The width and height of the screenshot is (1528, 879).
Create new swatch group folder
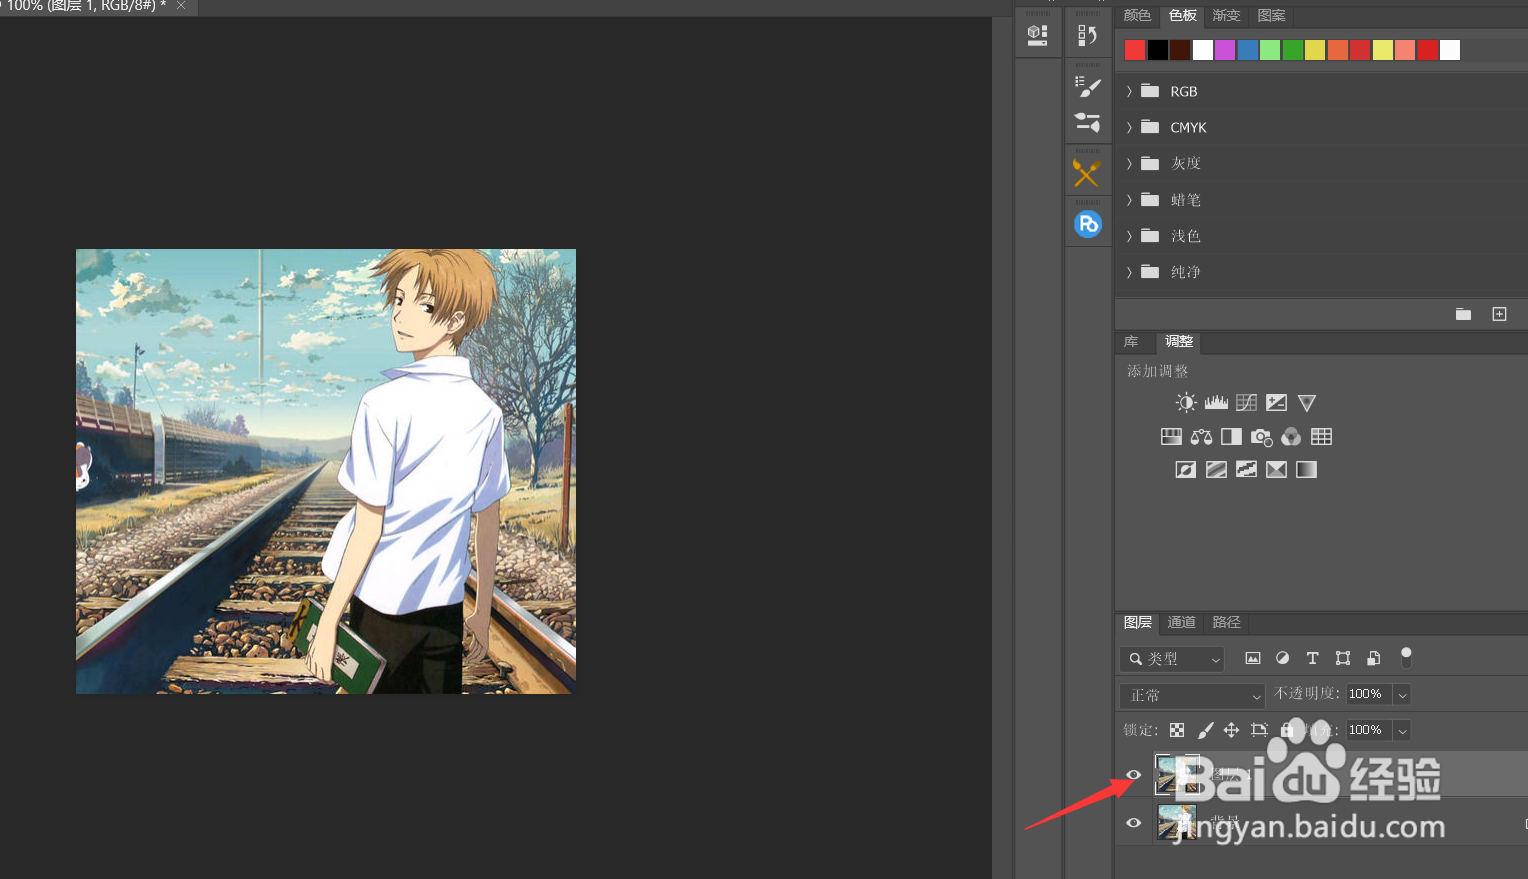click(1463, 314)
